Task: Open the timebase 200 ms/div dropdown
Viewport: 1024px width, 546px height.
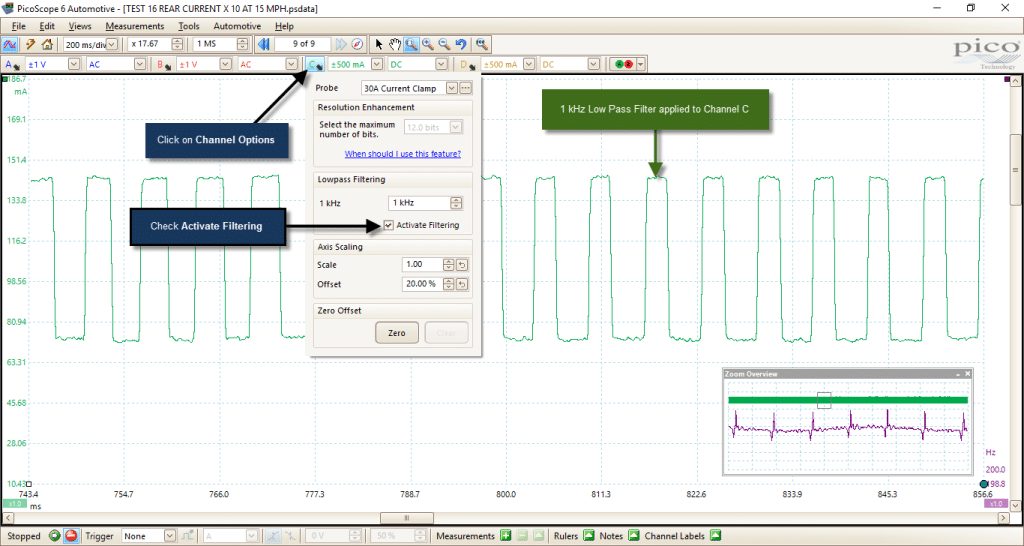Action: (x=112, y=44)
